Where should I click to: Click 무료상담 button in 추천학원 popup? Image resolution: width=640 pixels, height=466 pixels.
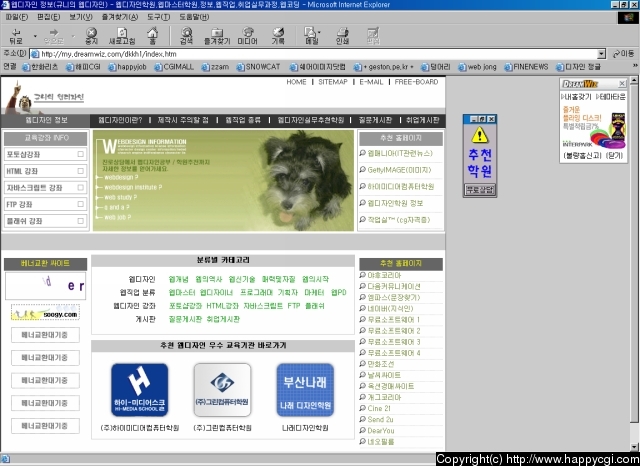click(x=480, y=189)
